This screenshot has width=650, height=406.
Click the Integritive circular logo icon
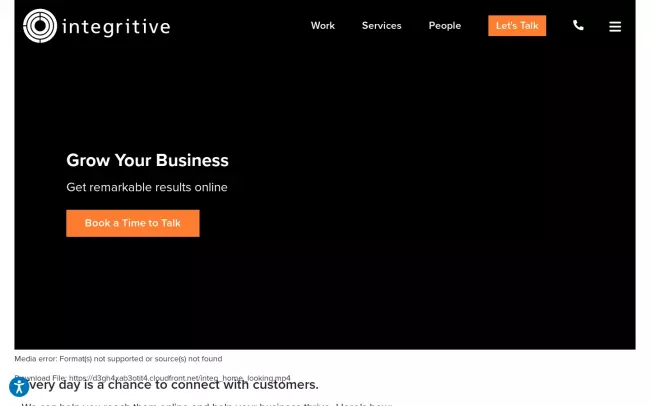click(x=40, y=26)
